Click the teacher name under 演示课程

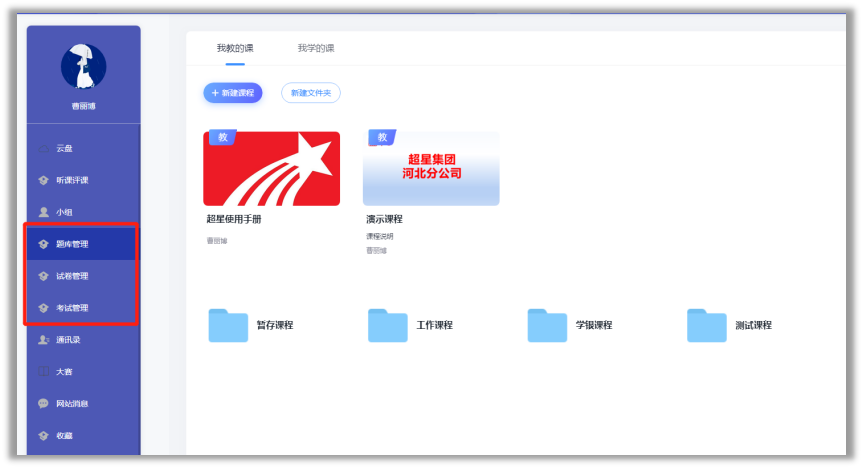(376, 251)
